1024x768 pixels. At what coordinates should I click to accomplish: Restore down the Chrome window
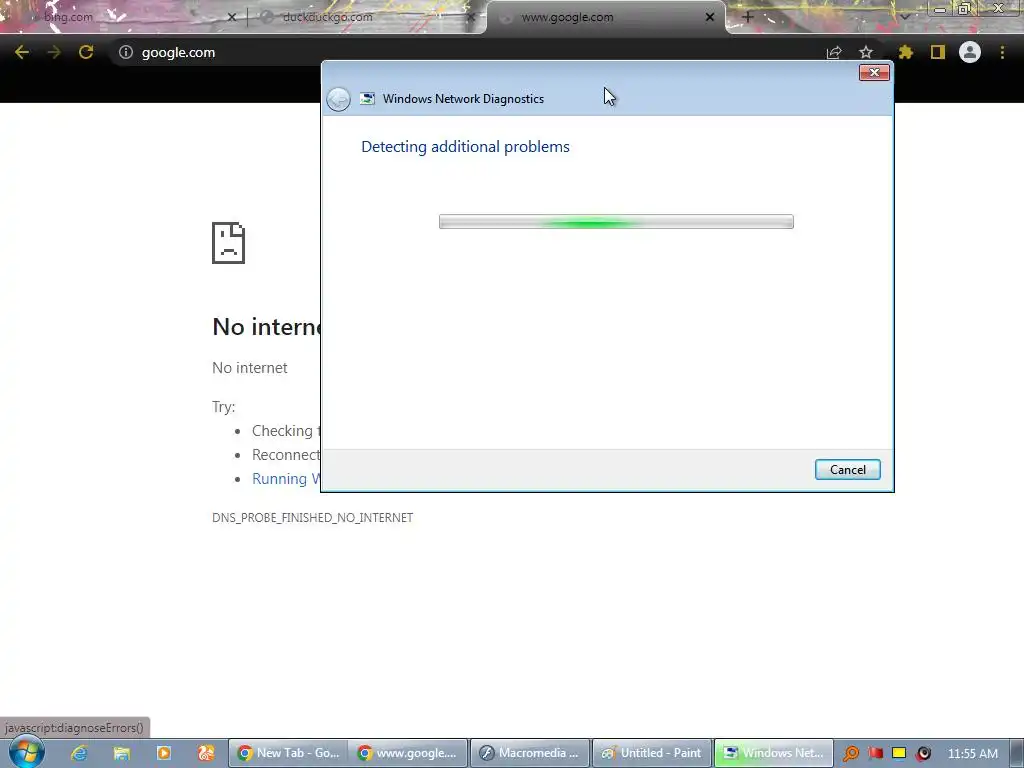click(x=964, y=8)
